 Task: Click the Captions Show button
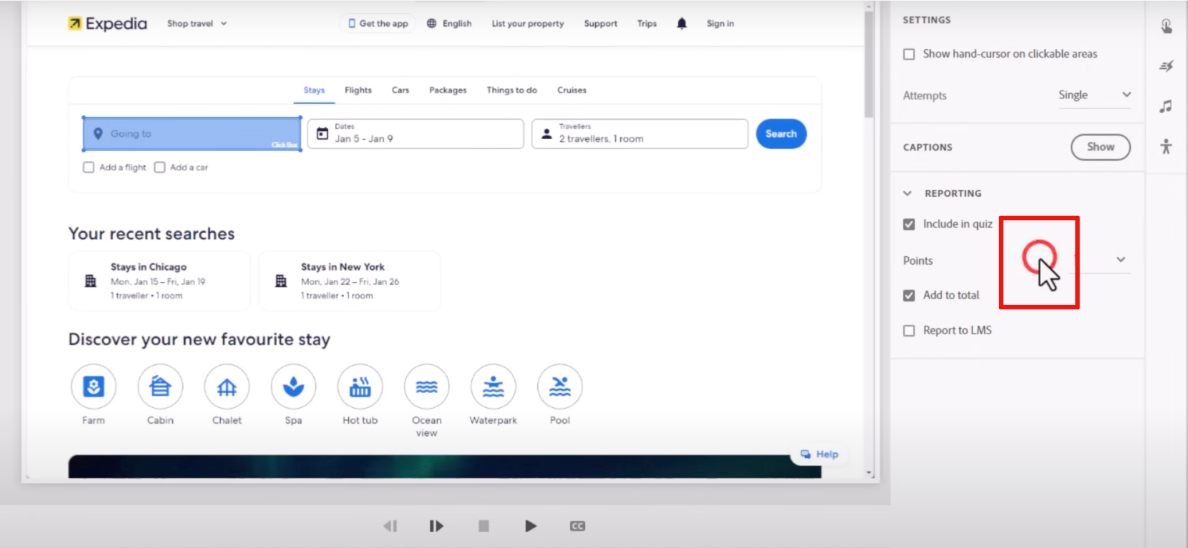pos(1101,147)
